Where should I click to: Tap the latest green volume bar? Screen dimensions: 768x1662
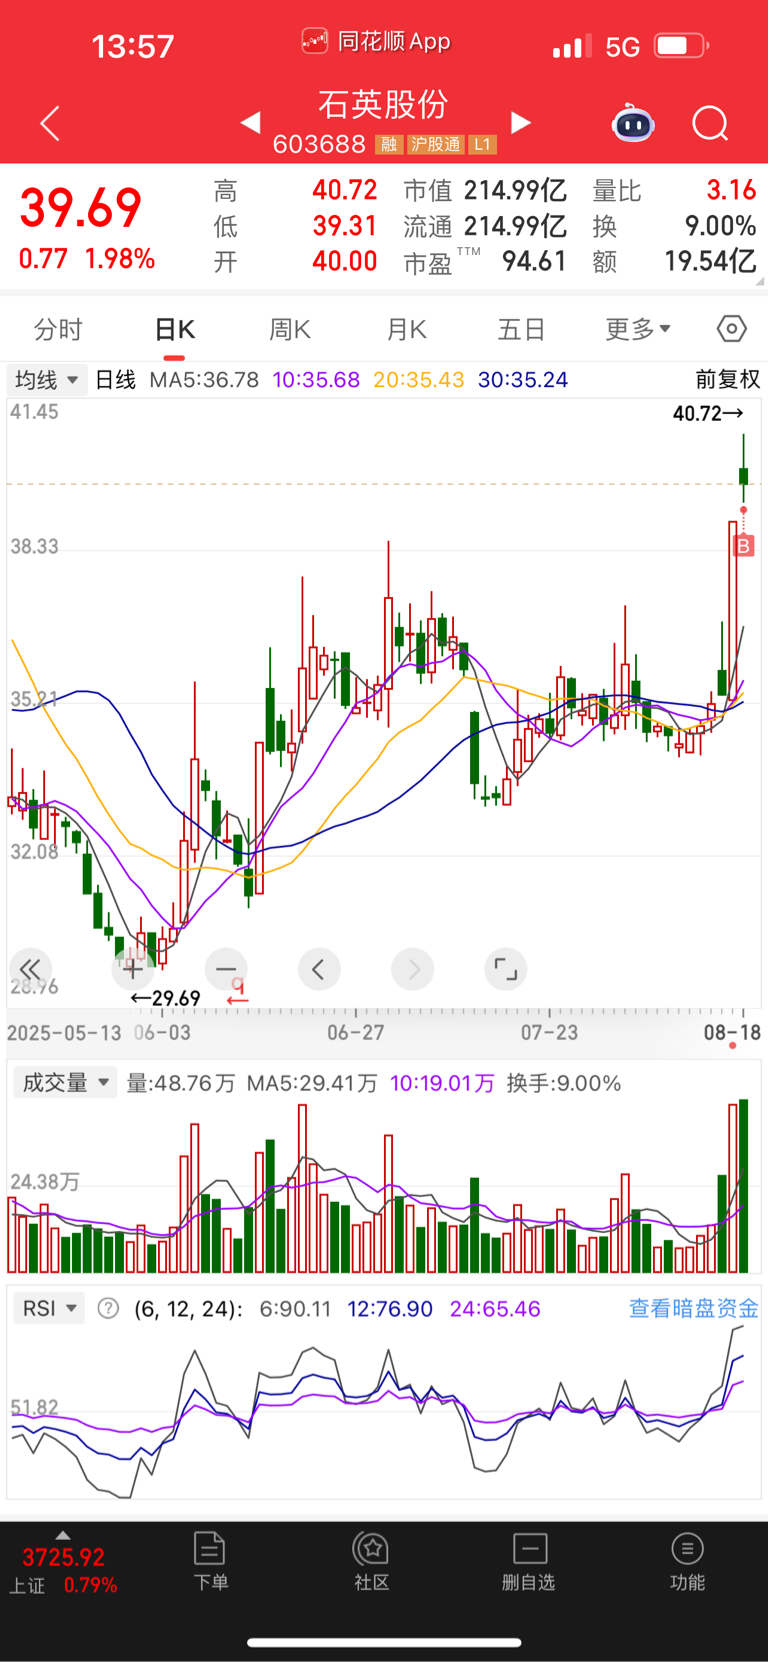744,1185
